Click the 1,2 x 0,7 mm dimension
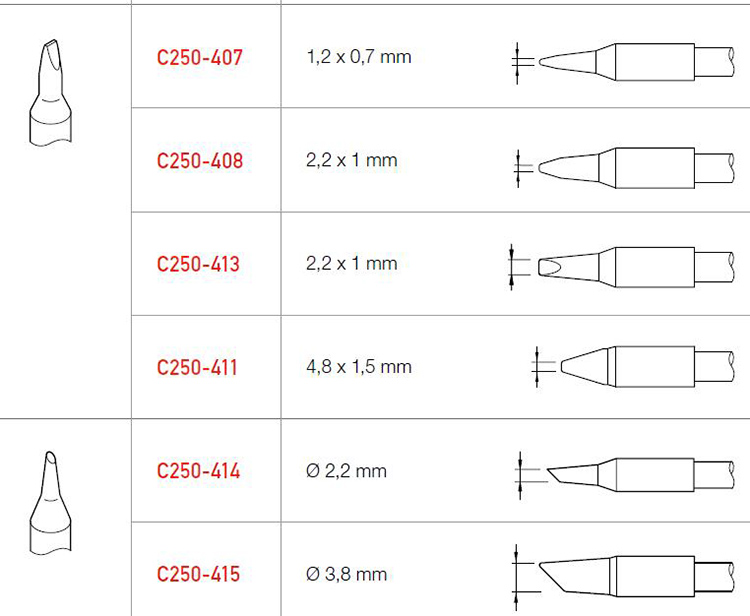The width and height of the screenshot is (750, 616). pos(359,57)
